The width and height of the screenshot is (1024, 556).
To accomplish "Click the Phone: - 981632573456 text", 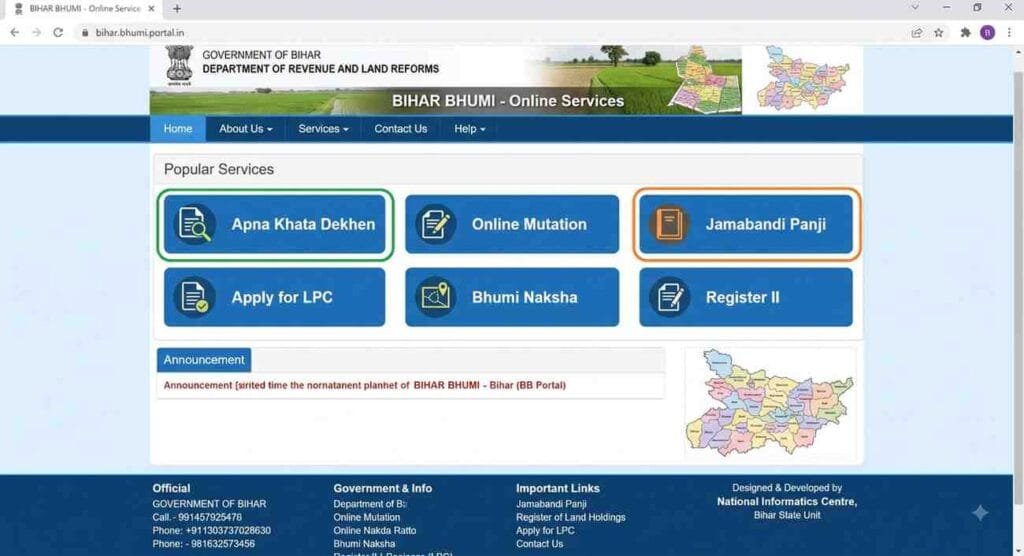I will [204, 544].
